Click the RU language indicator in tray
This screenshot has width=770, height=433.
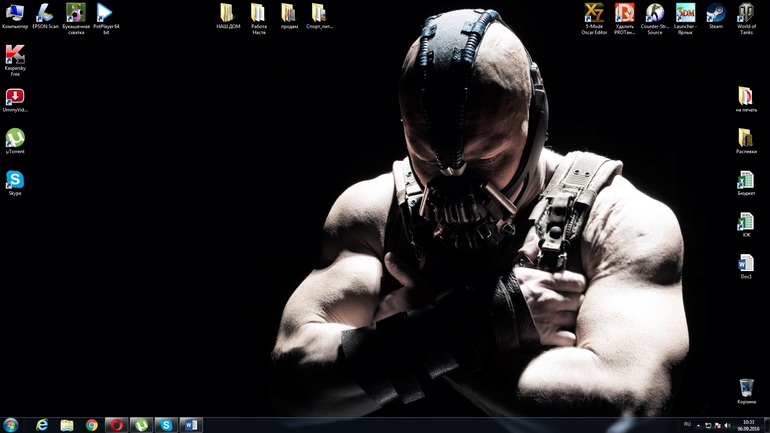687,424
